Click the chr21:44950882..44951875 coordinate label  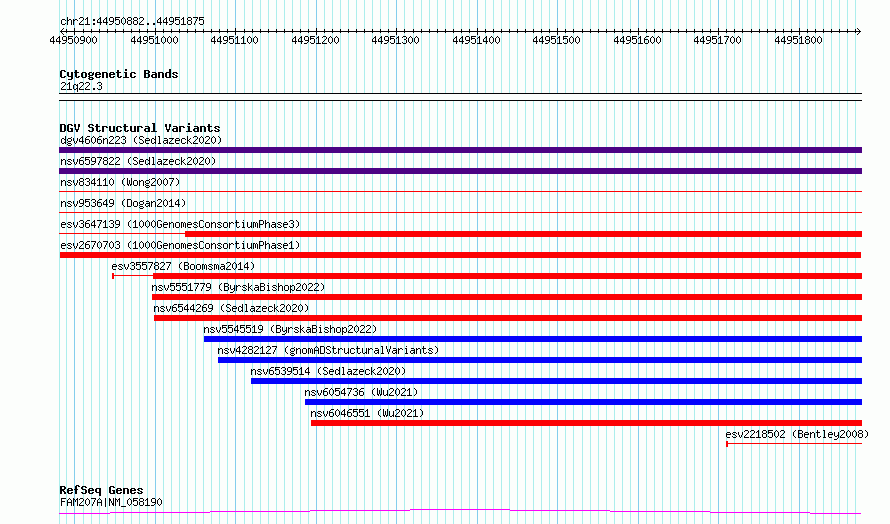click(132, 21)
